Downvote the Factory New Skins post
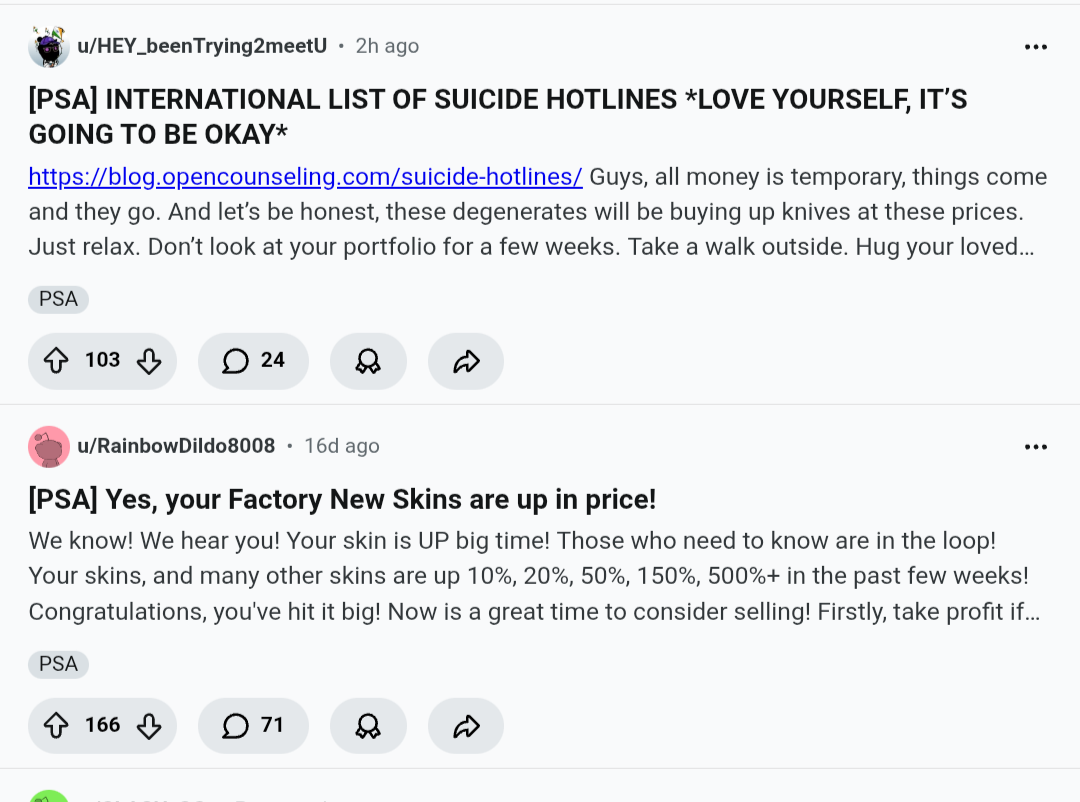 coord(149,726)
